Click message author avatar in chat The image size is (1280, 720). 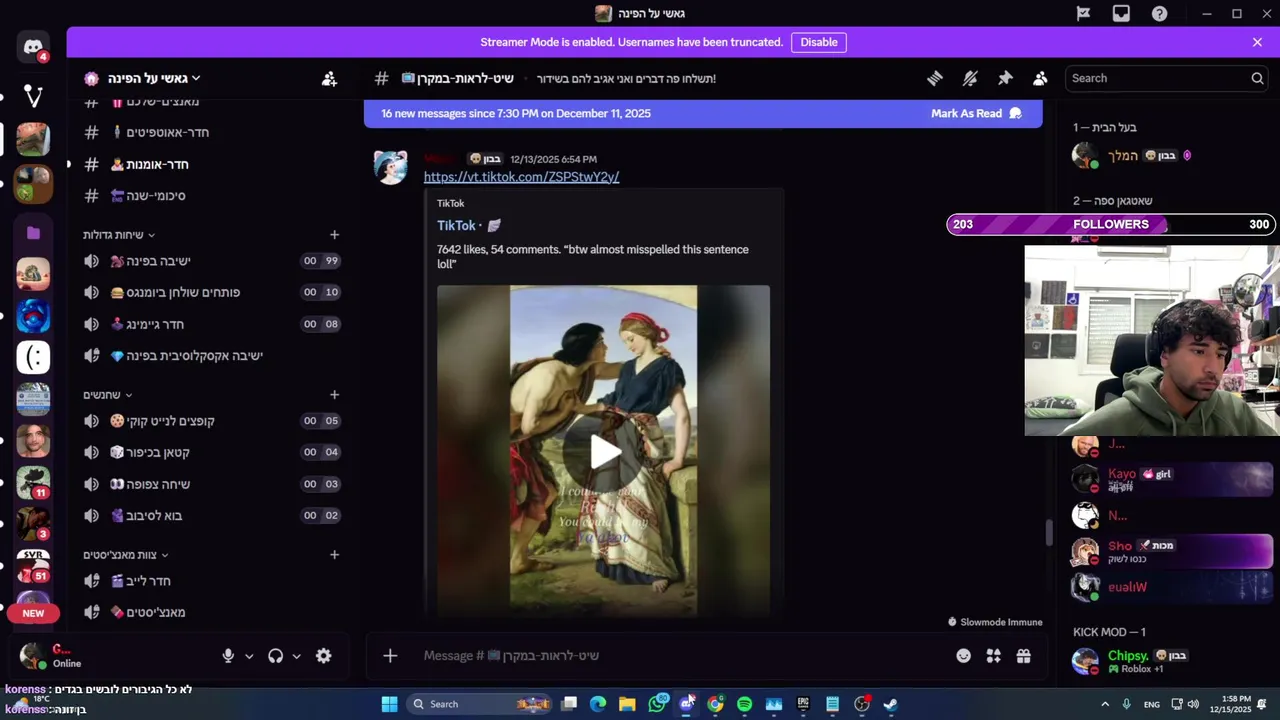tap(390, 167)
